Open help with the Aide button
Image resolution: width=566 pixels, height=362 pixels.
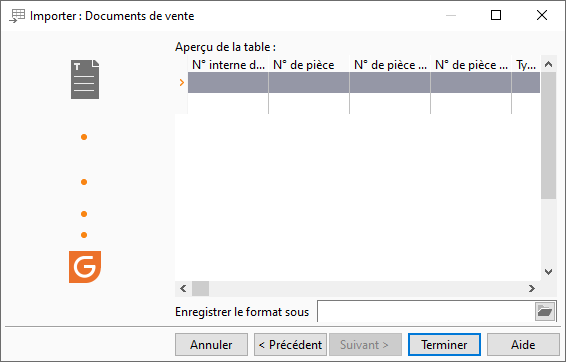[x=523, y=345]
